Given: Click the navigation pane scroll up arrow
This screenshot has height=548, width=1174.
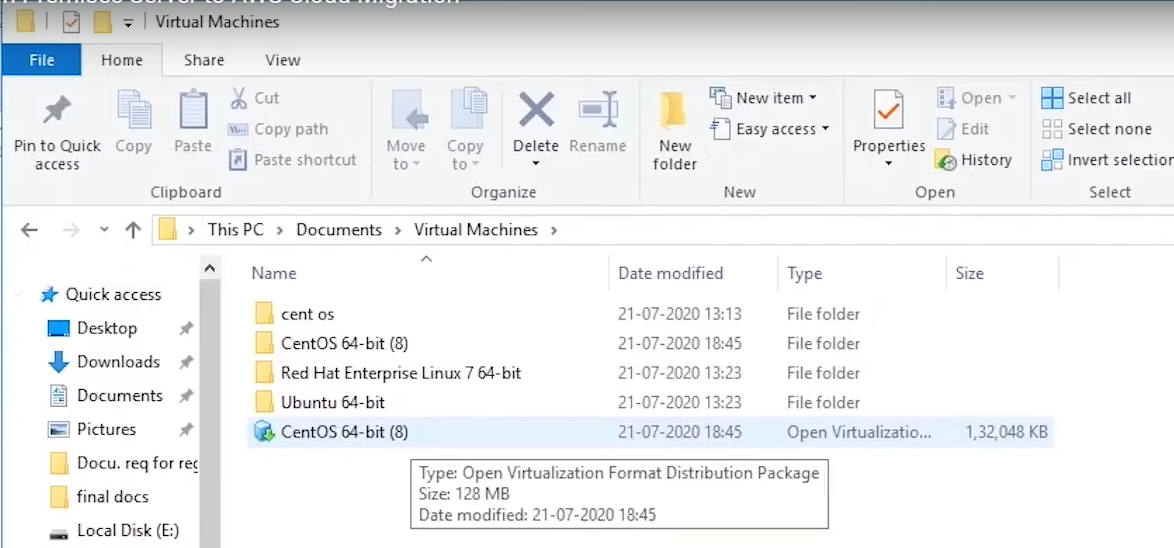Looking at the screenshot, I should click(210, 268).
